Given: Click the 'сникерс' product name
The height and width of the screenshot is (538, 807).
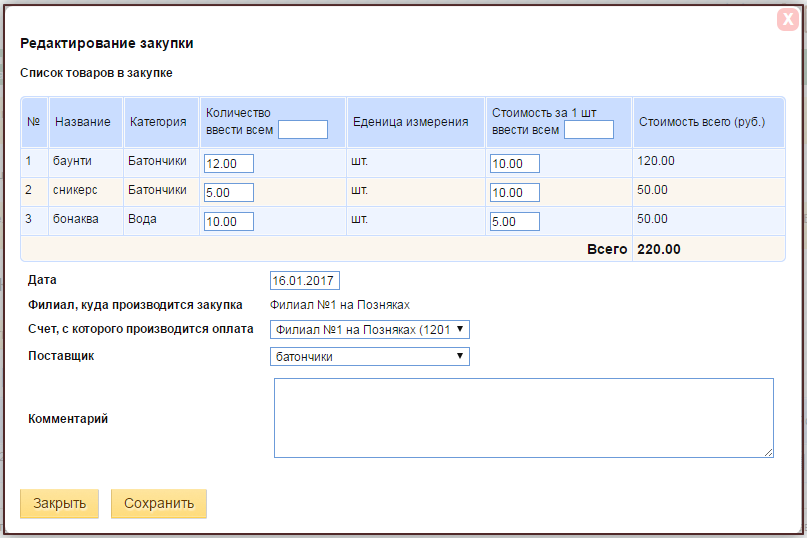Looking at the screenshot, I should (x=75, y=190).
